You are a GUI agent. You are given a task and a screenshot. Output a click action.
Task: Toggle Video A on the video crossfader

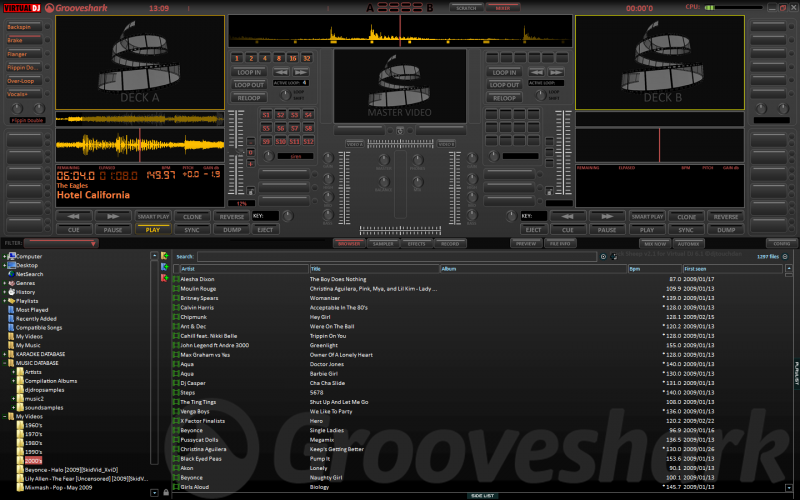[x=355, y=144]
